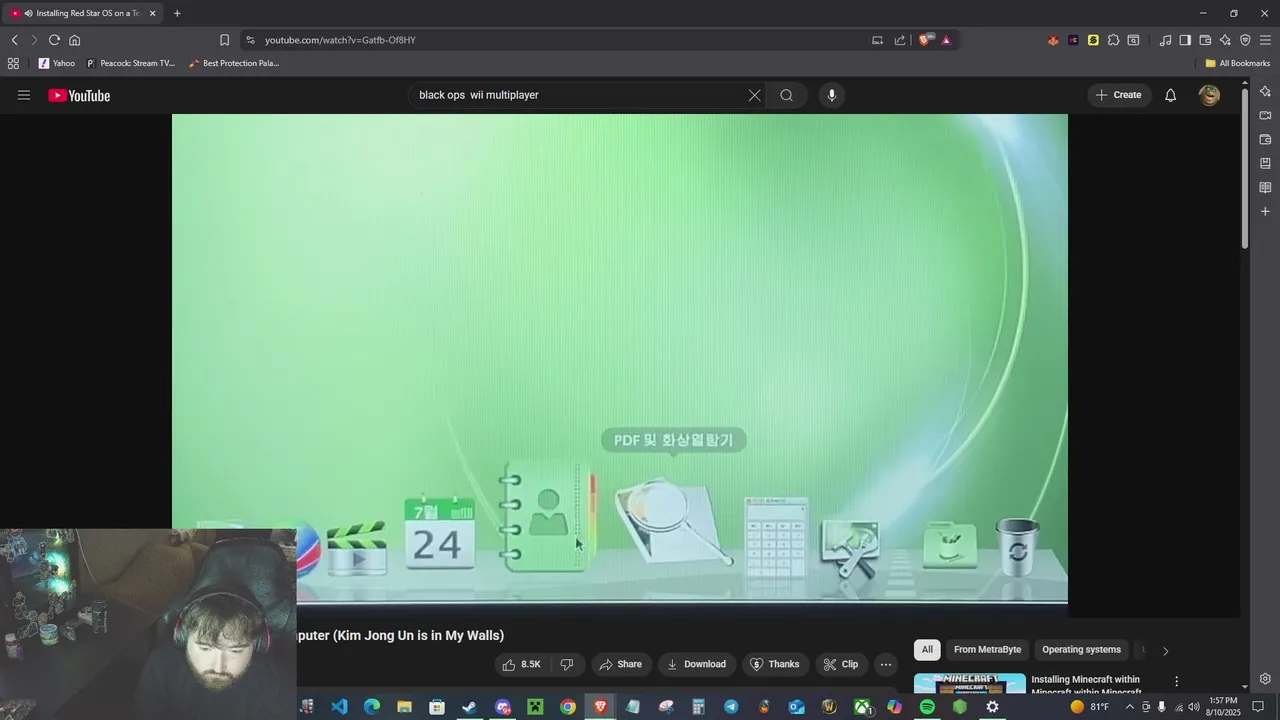The image size is (1280, 720).
Task: Download the video
Action: tap(697, 664)
